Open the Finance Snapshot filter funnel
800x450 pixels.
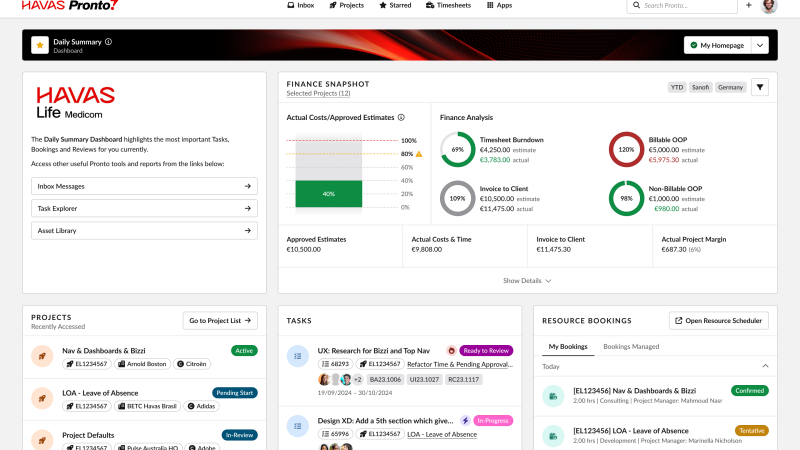pyautogui.click(x=760, y=87)
